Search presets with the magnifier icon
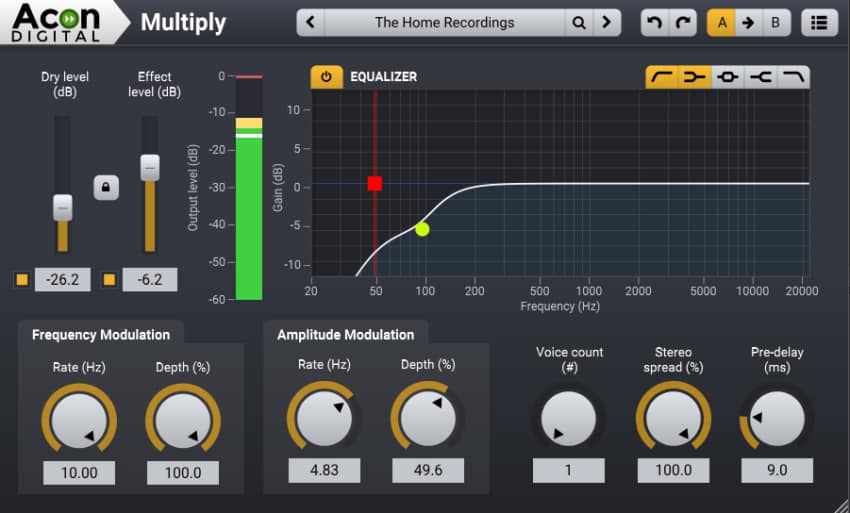This screenshot has width=850, height=513. [x=579, y=22]
